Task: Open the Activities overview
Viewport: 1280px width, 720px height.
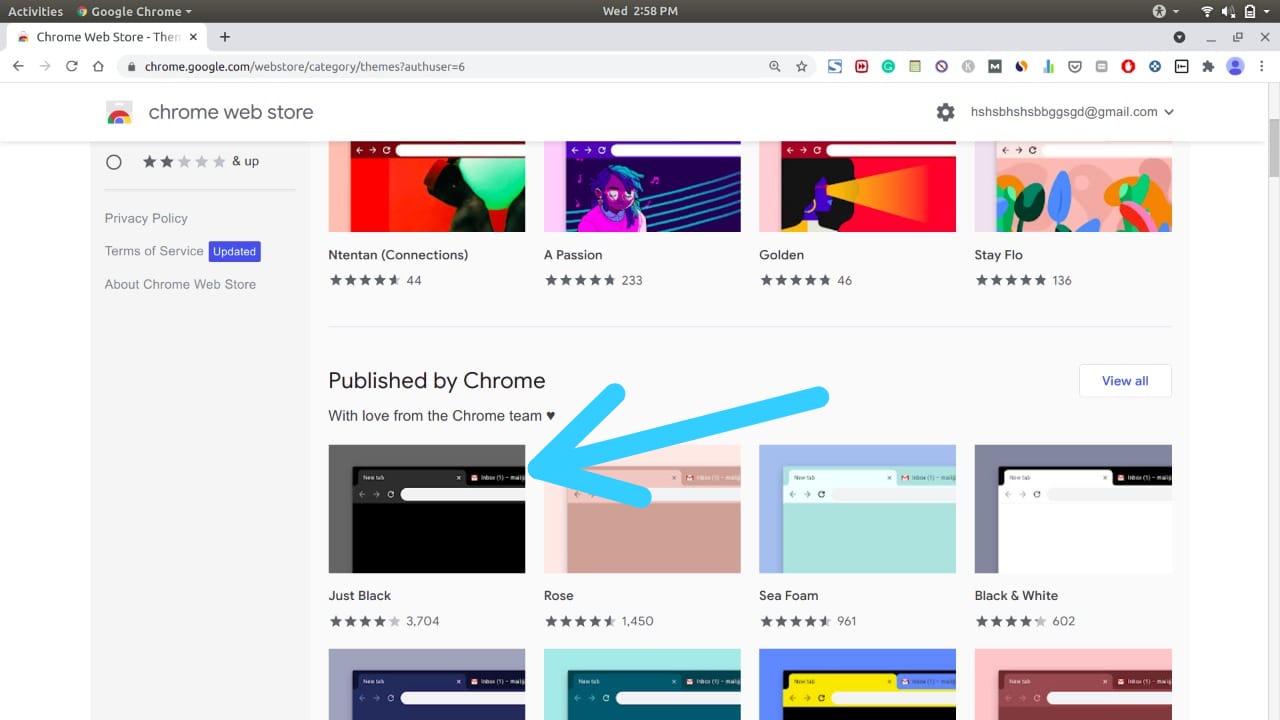Action: click(x=36, y=11)
